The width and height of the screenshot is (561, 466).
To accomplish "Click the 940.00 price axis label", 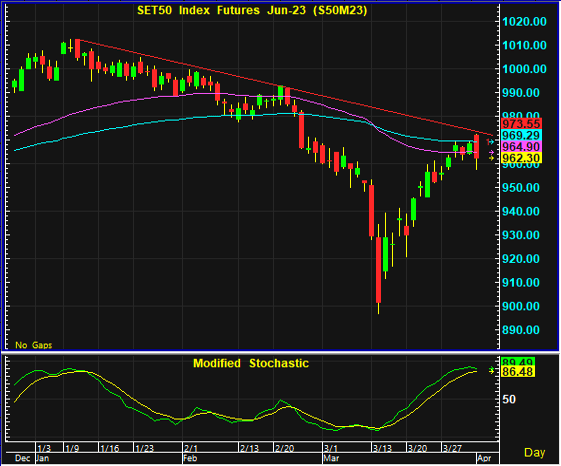I will tap(521, 211).
